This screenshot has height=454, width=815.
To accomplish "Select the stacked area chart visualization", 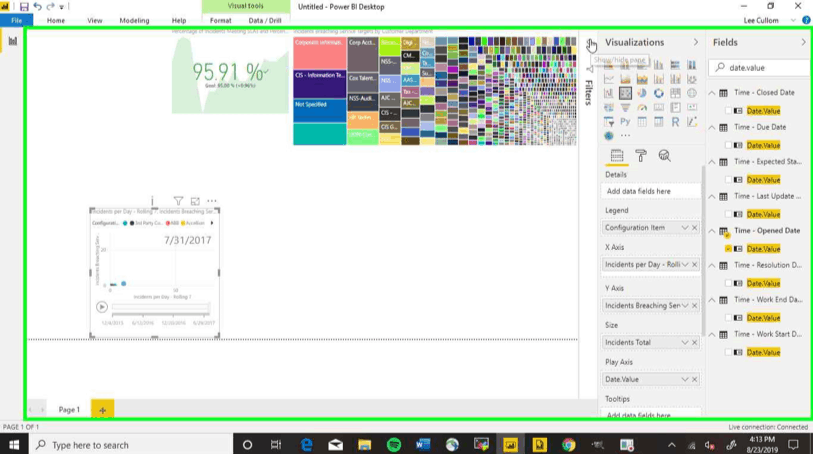I will point(642,79).
